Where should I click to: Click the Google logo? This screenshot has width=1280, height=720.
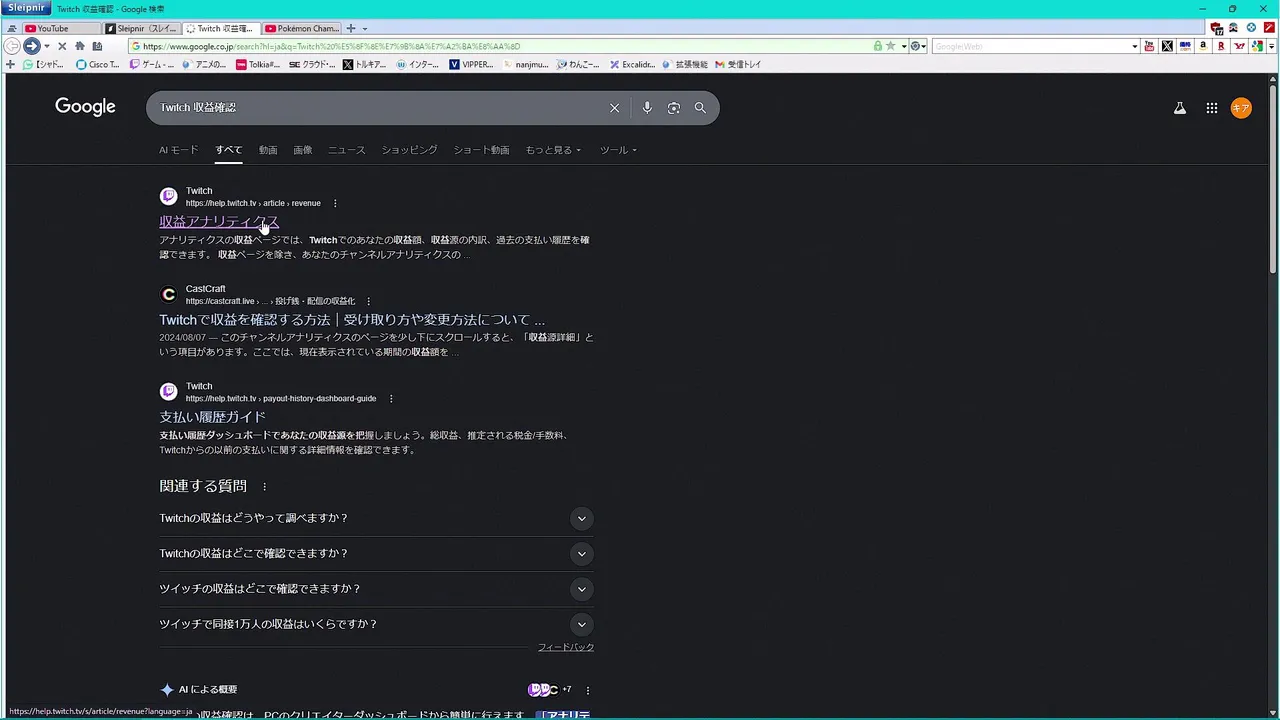click(x=85, y=107)
